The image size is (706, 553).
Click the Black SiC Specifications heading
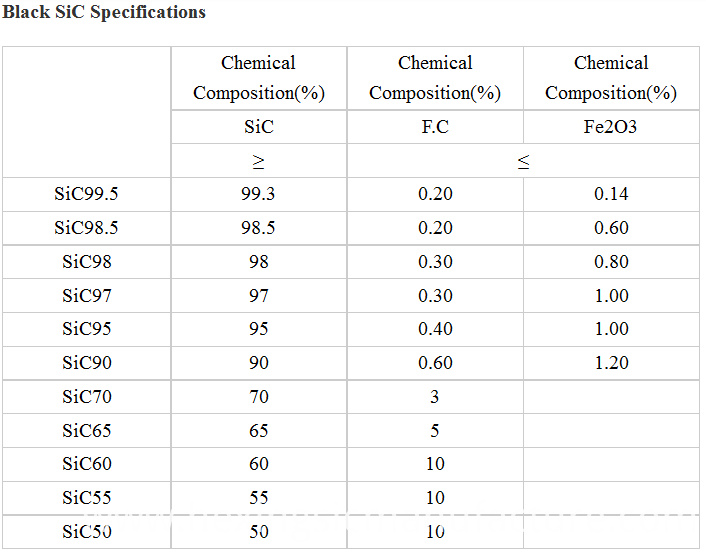coord(104,12)
